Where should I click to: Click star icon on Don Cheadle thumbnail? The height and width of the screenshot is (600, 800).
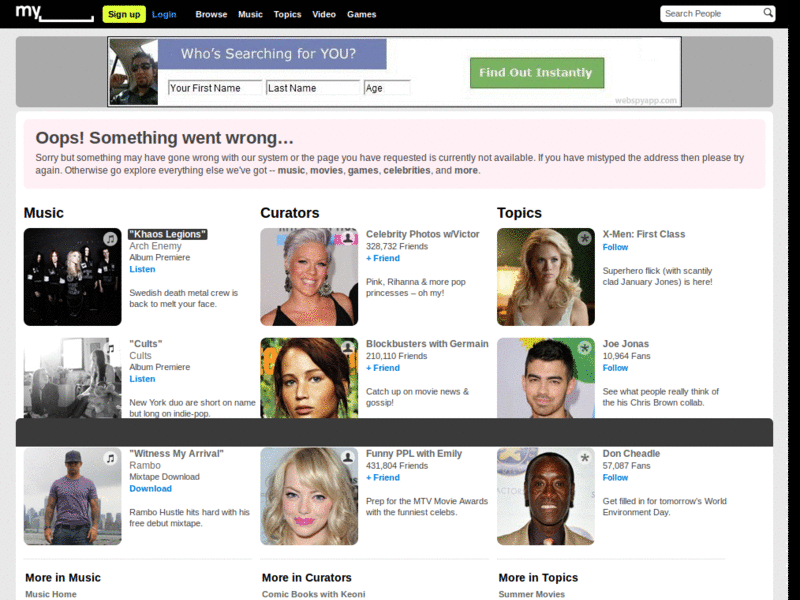pyautogui.click(x=584, y=458)
